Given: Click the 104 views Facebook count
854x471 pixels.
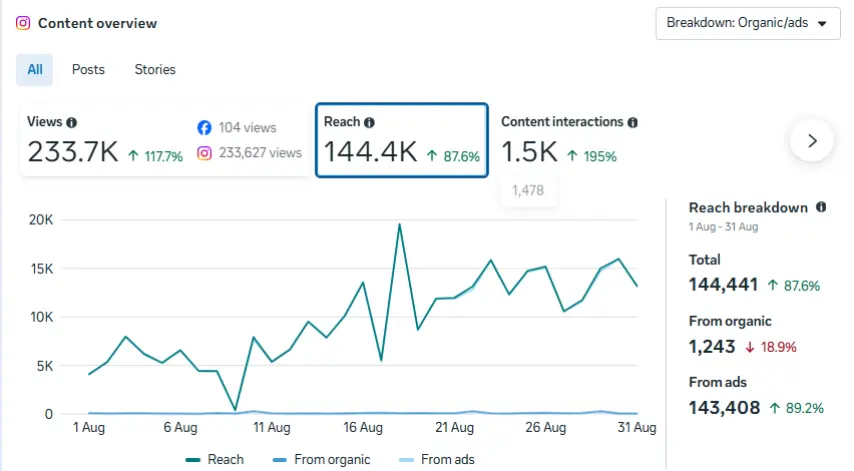Looking at the screenshot, I should click(247, 128).
